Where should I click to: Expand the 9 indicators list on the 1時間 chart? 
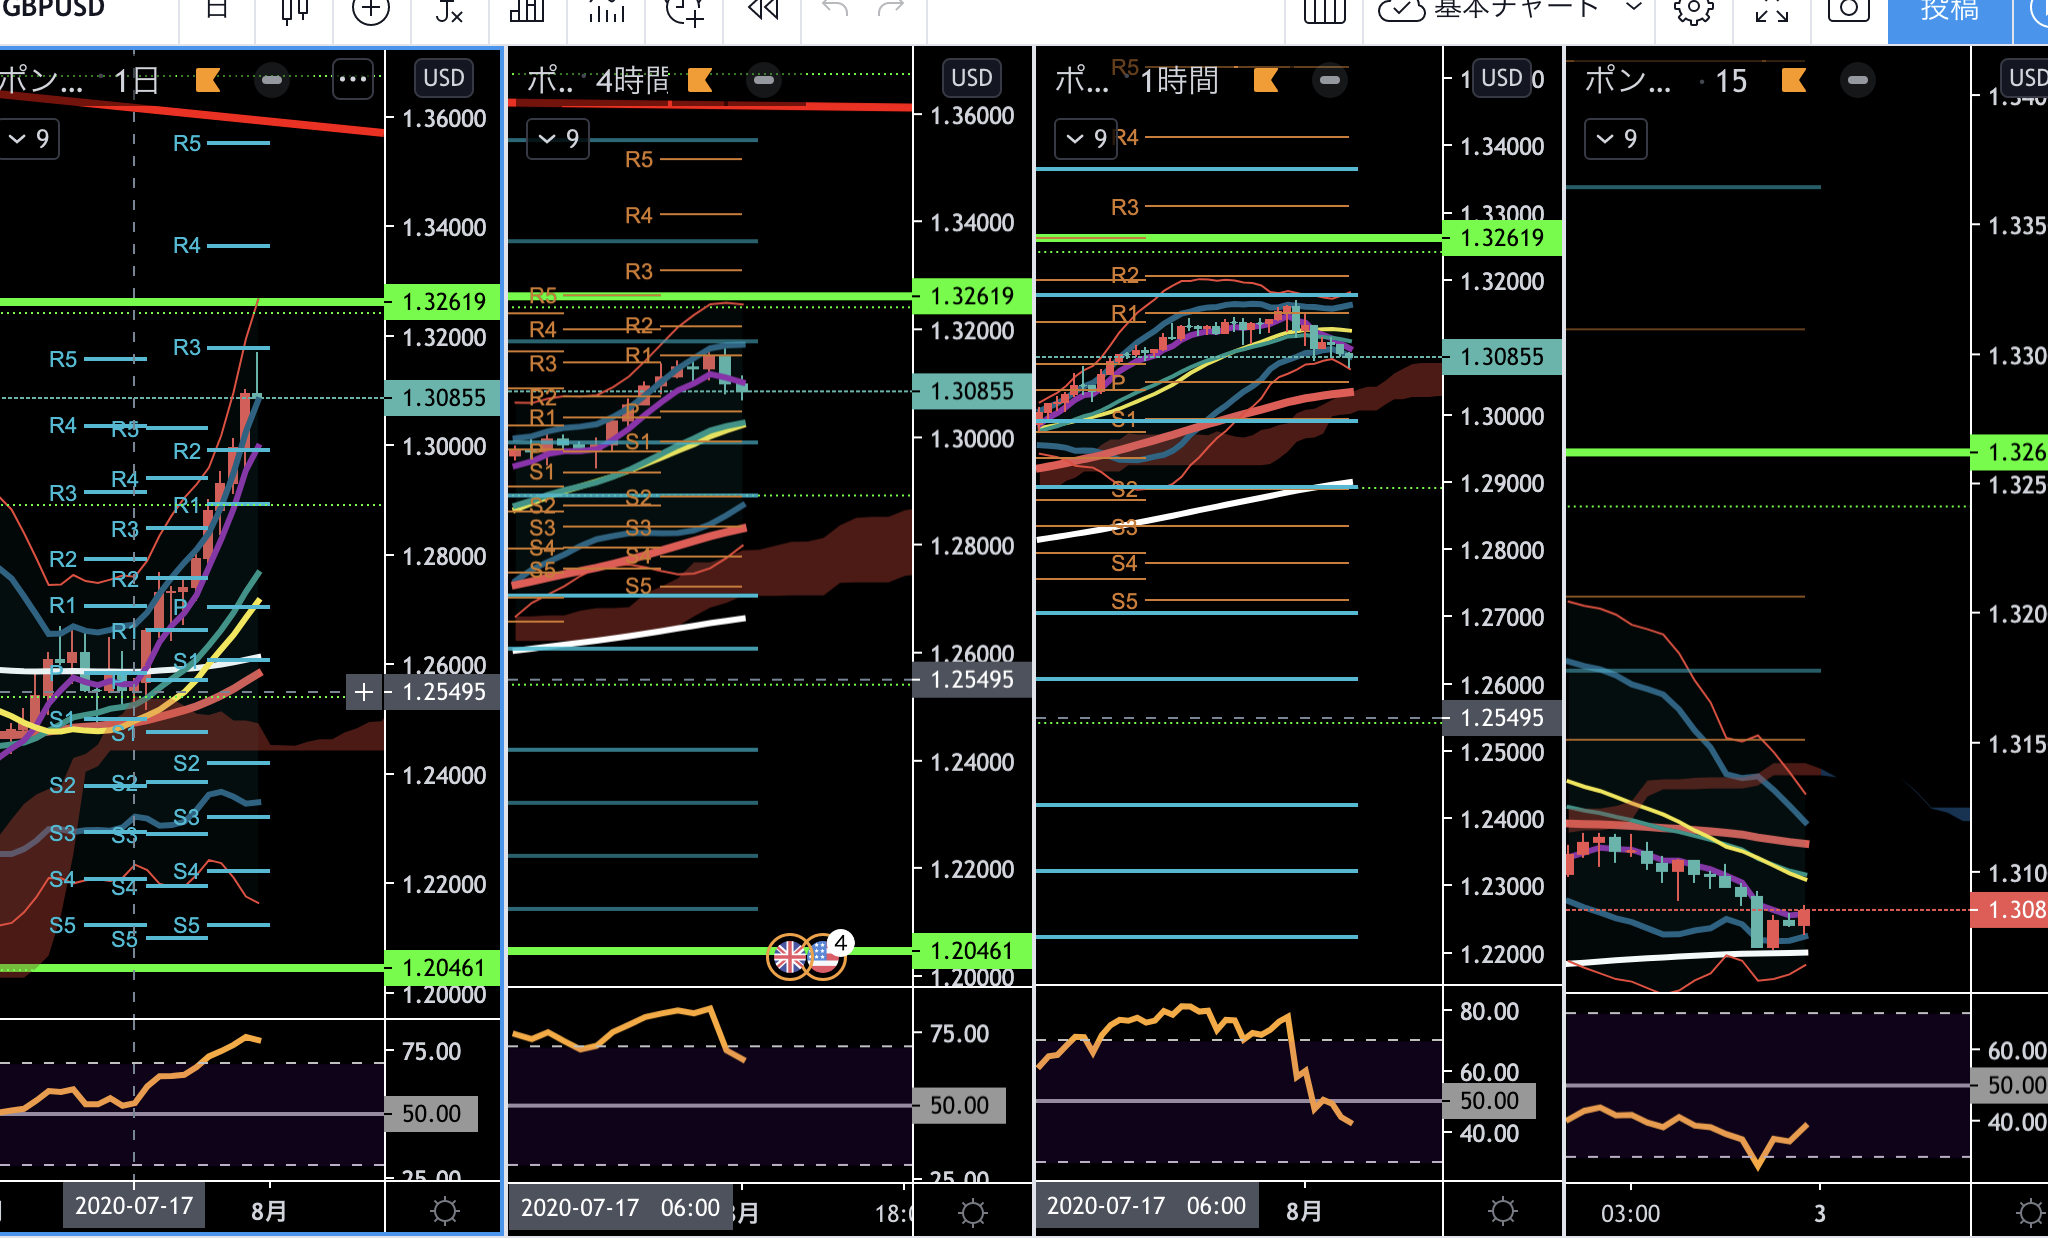click(x=1086, y=139)
